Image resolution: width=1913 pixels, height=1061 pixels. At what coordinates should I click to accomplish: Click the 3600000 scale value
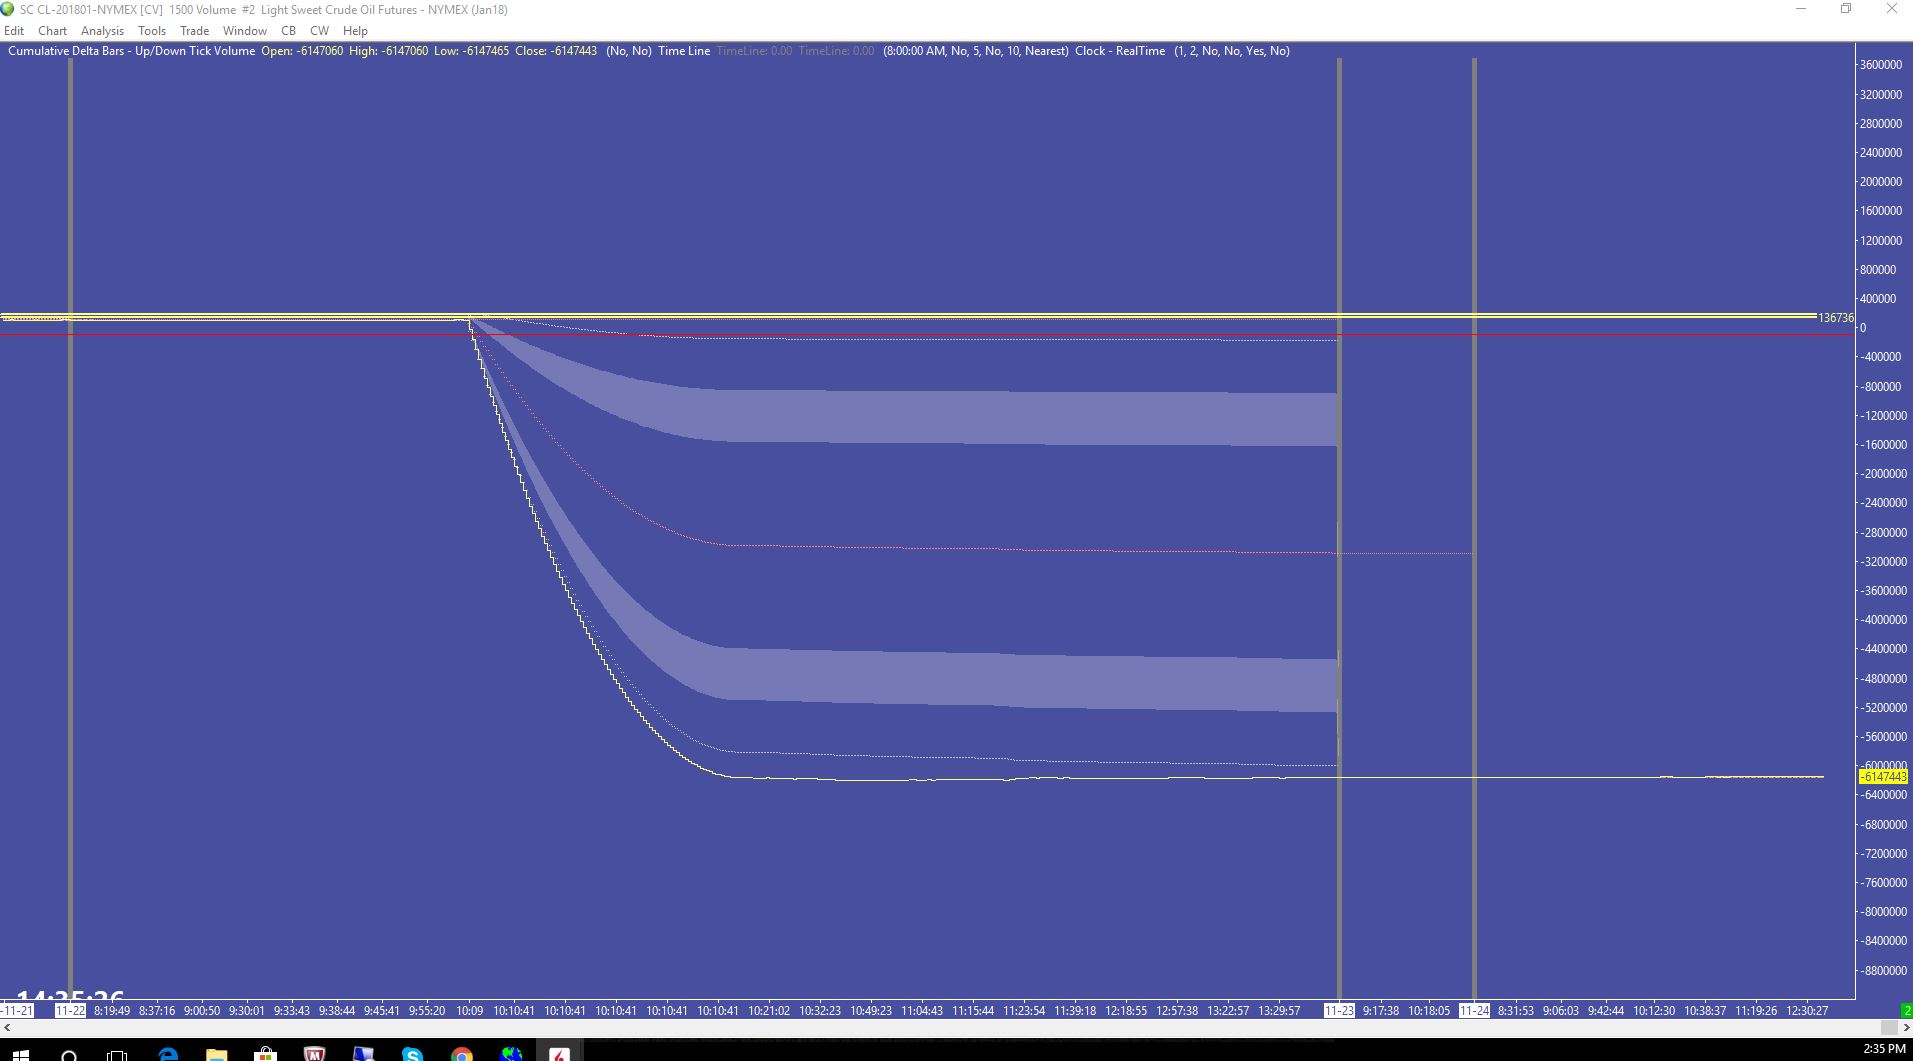pos(1880,65)
